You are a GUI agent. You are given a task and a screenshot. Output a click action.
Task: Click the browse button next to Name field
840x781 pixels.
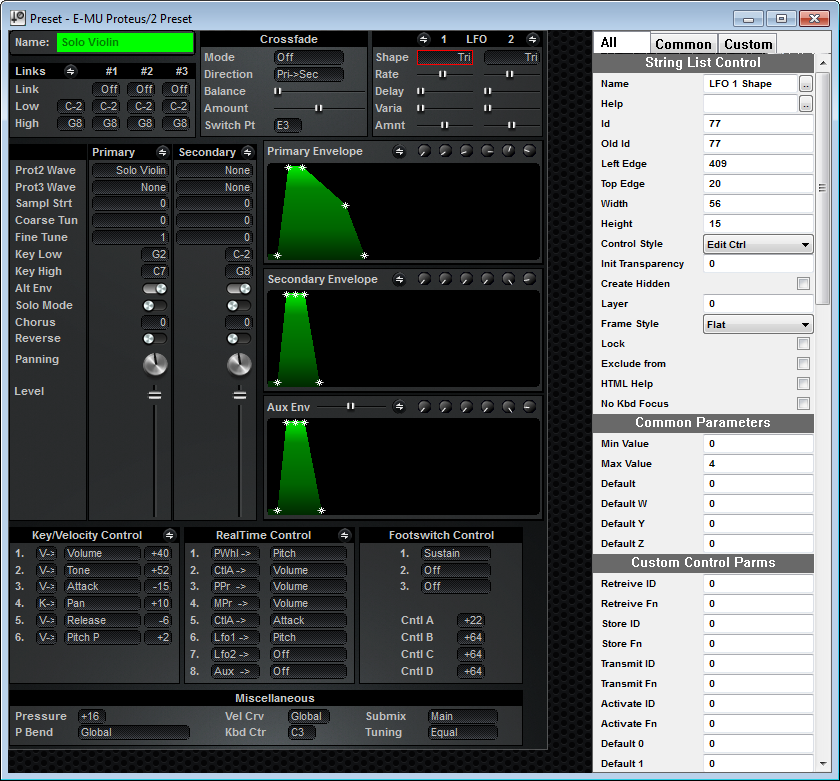point(806,84)
